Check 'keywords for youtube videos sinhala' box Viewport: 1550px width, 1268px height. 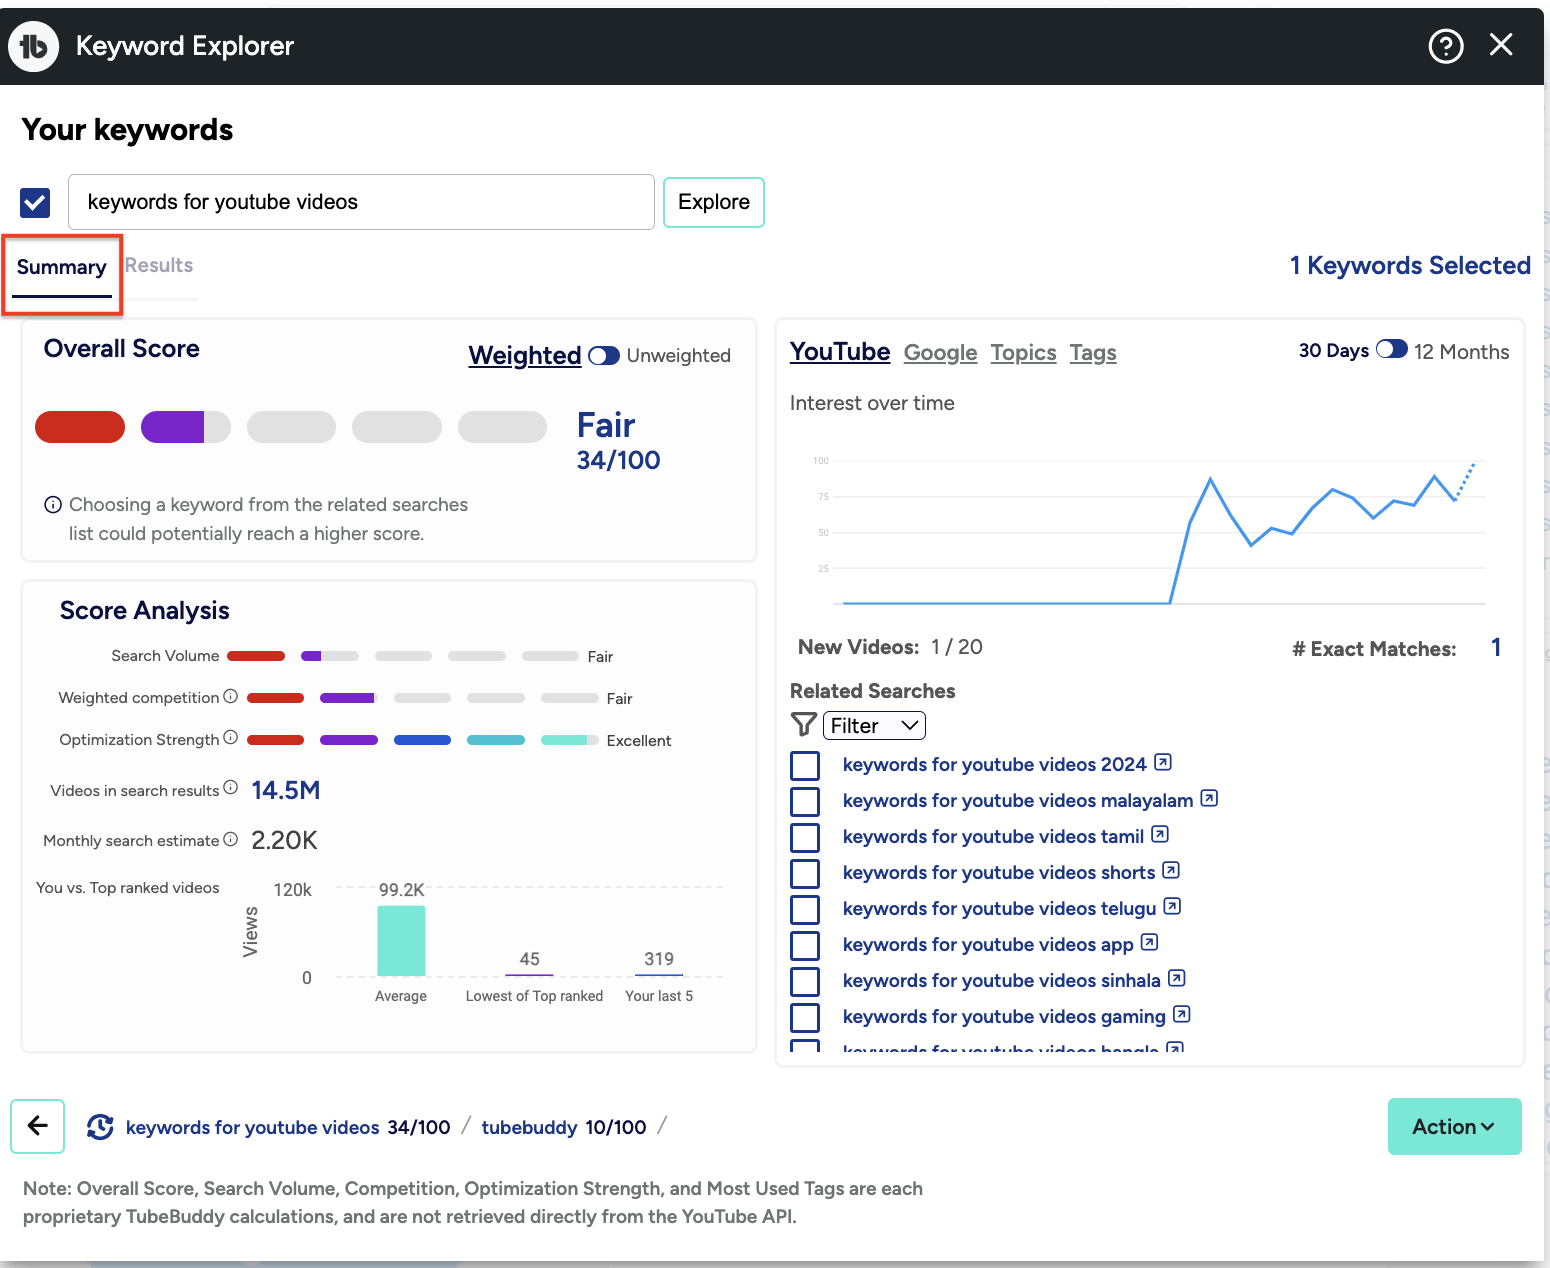(805, 982)
